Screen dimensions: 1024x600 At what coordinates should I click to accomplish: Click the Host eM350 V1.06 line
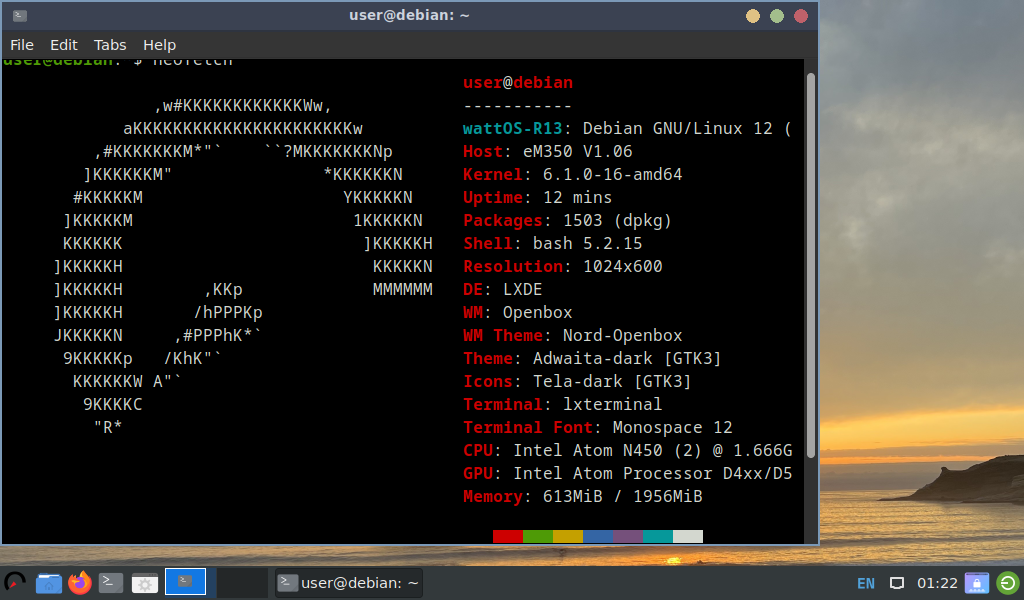point(548,151)
